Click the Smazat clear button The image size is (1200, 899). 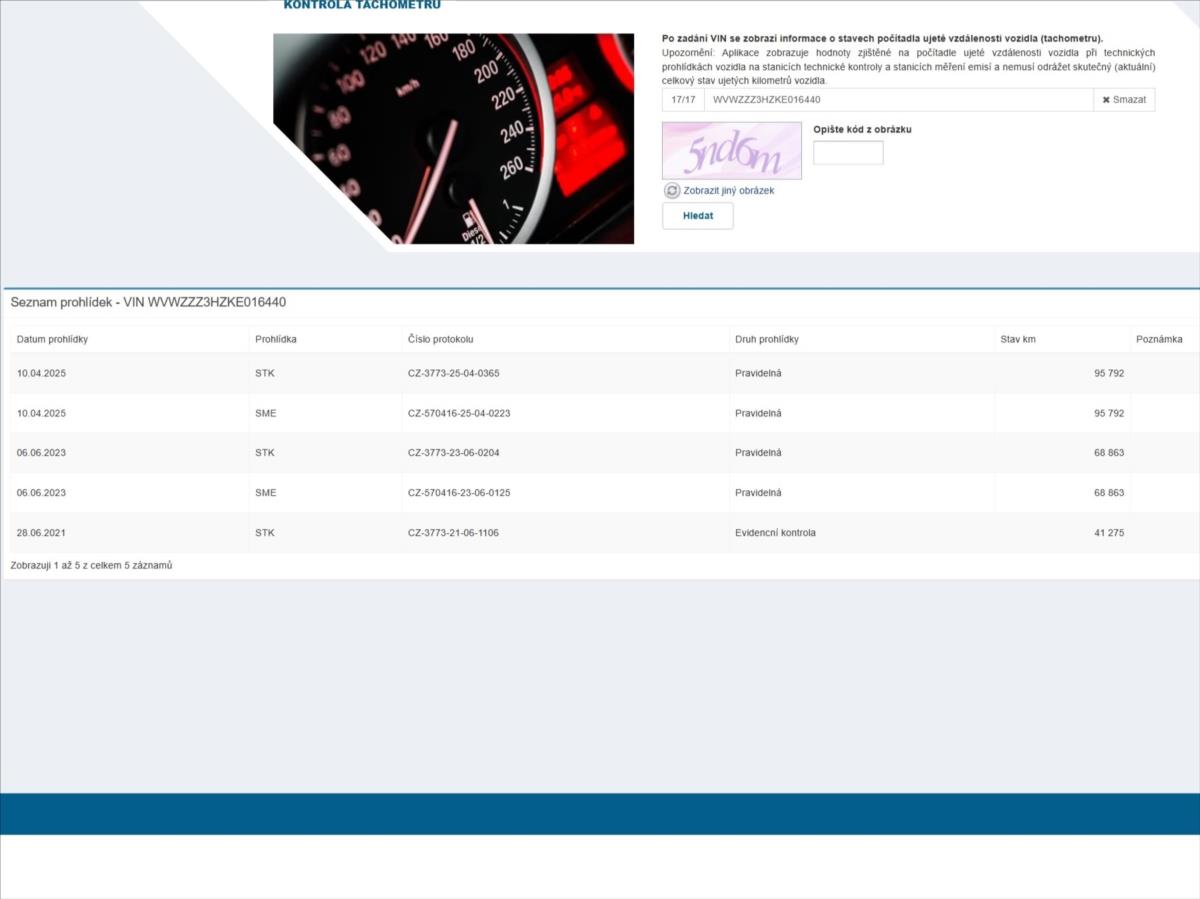coord(1124,100)
